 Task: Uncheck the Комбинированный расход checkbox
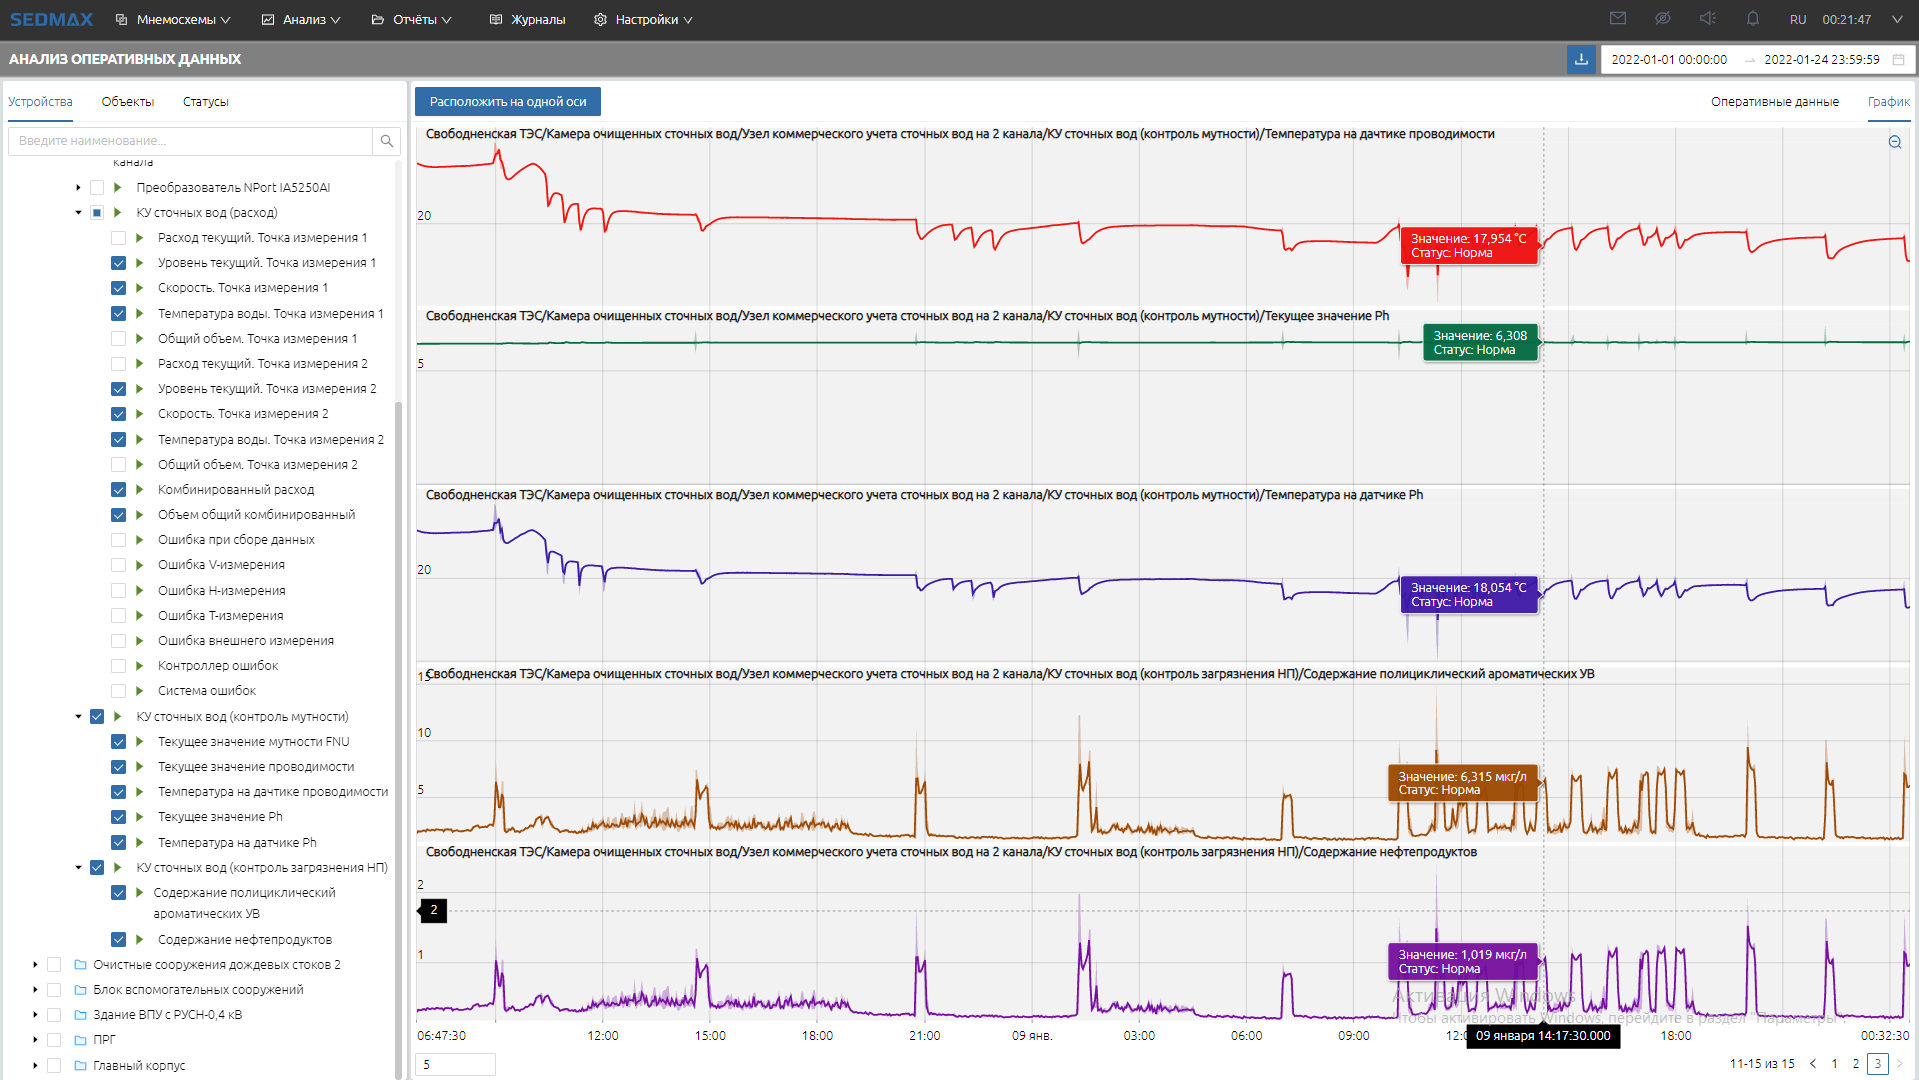coord(118,490)
